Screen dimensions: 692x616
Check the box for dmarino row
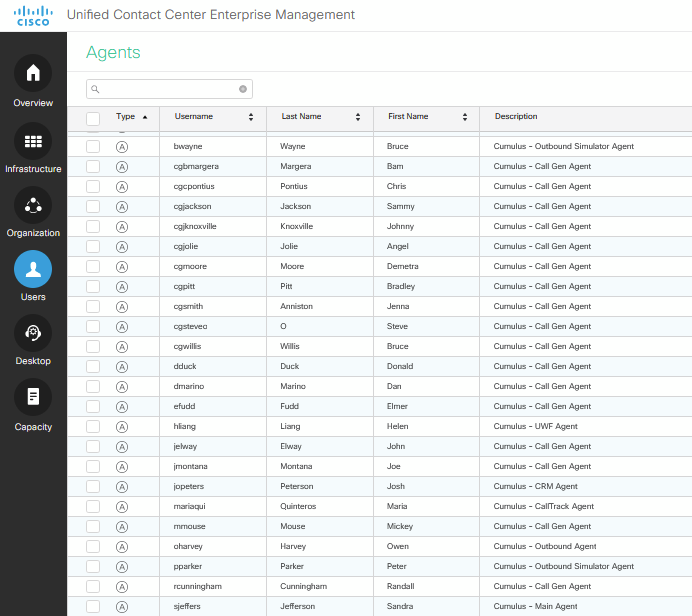pos(93,386)
